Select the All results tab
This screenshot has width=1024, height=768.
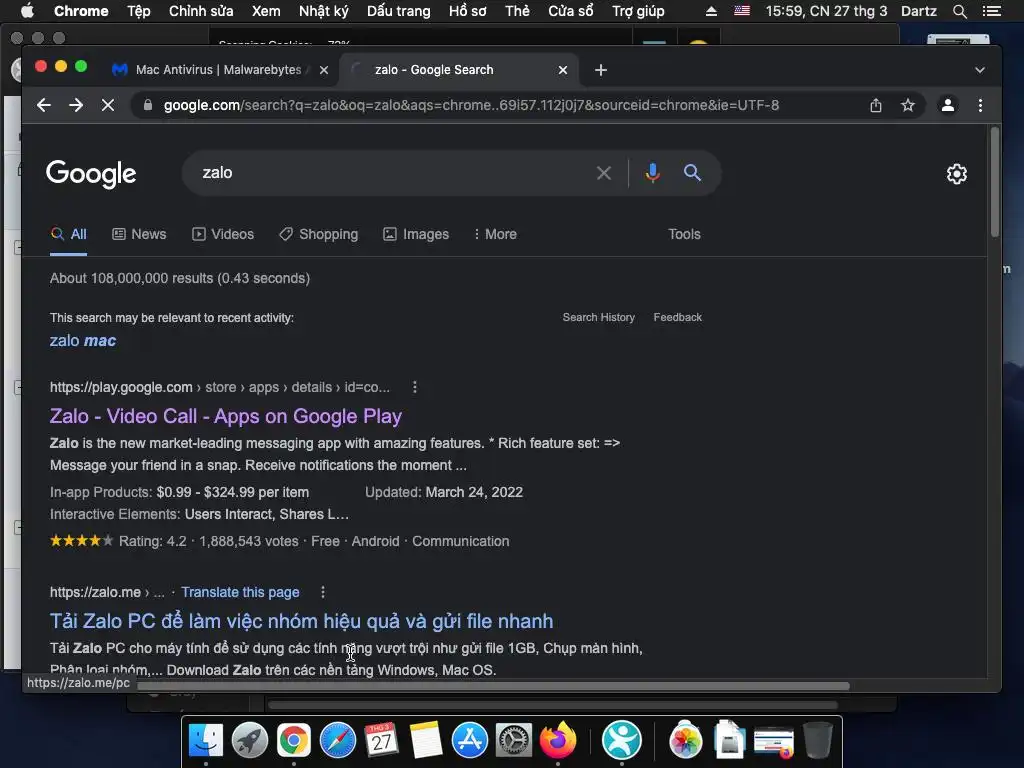click(69, 234)
